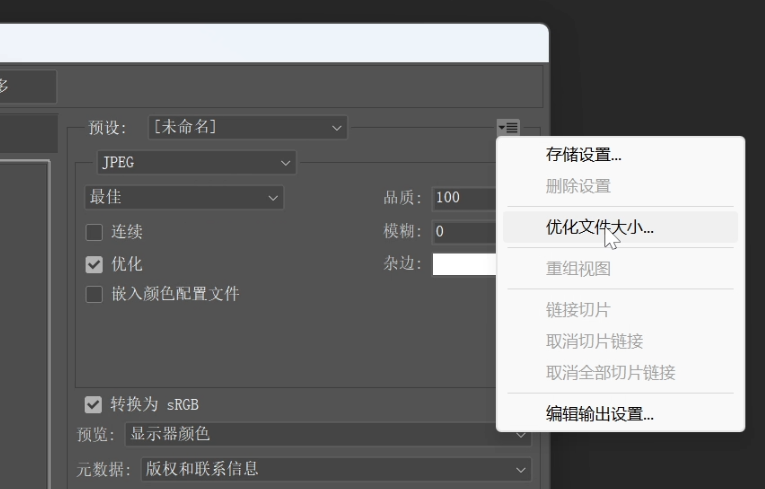Image resolution: width=765 pixels, height=489 pixels.
Task: Disable the 转换为 sRGB checkbox
Action: [93, 404]
